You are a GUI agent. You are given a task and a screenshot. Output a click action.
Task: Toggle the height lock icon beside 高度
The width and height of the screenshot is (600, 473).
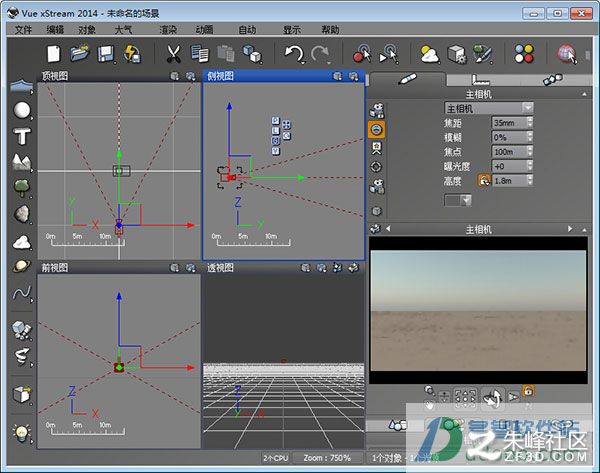tap(484, 180)
